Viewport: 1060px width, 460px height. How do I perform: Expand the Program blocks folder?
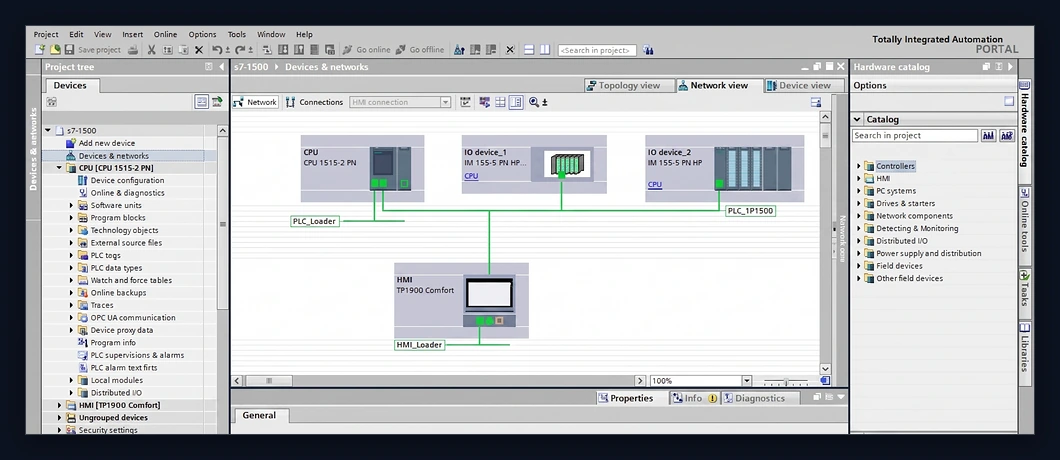[72, 218]
